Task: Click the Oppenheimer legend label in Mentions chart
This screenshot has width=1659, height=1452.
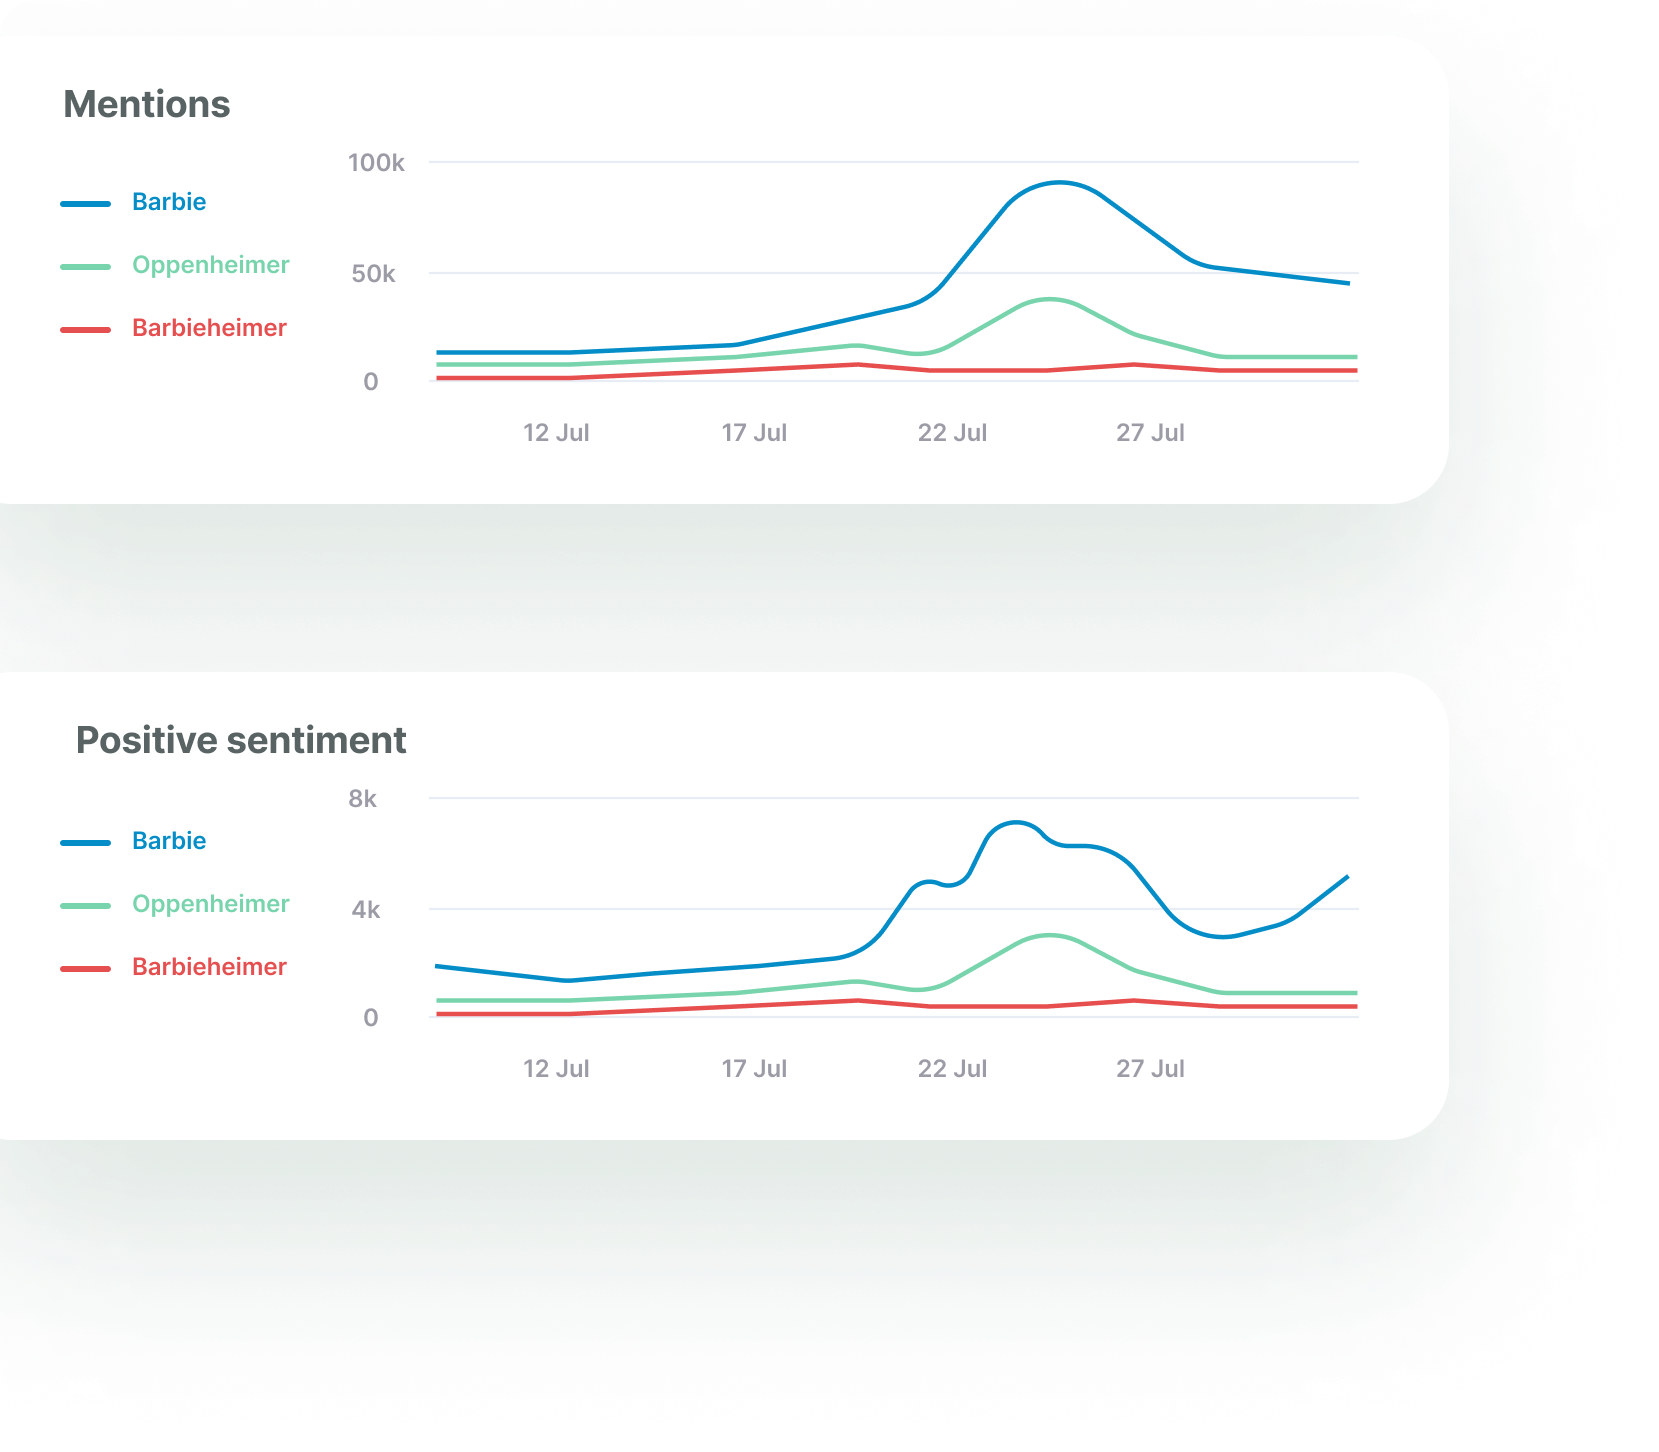Action: 211,265
